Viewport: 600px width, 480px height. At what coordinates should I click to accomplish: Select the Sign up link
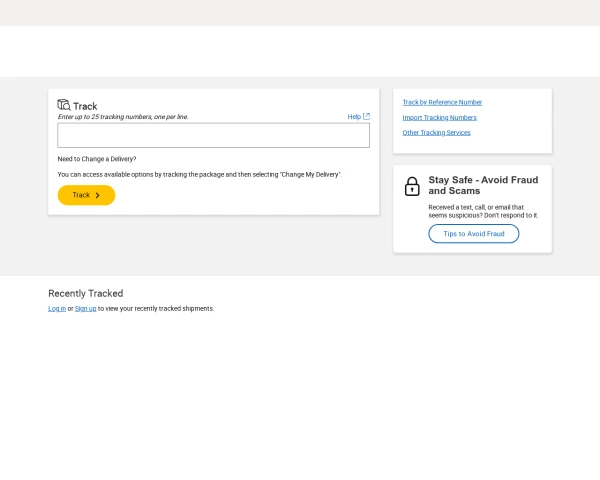click(86, 308)
